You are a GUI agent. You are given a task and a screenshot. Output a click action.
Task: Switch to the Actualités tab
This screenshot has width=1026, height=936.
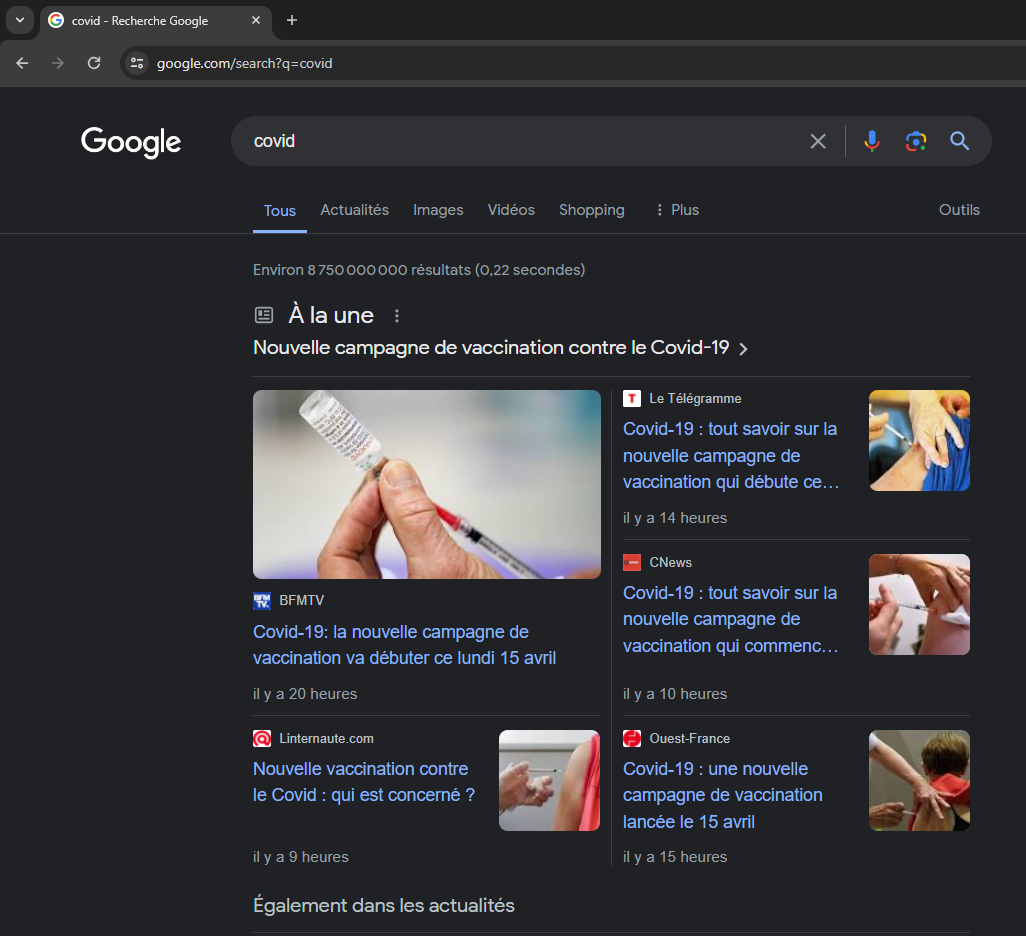pyautogui.click(x=355, y=210)
